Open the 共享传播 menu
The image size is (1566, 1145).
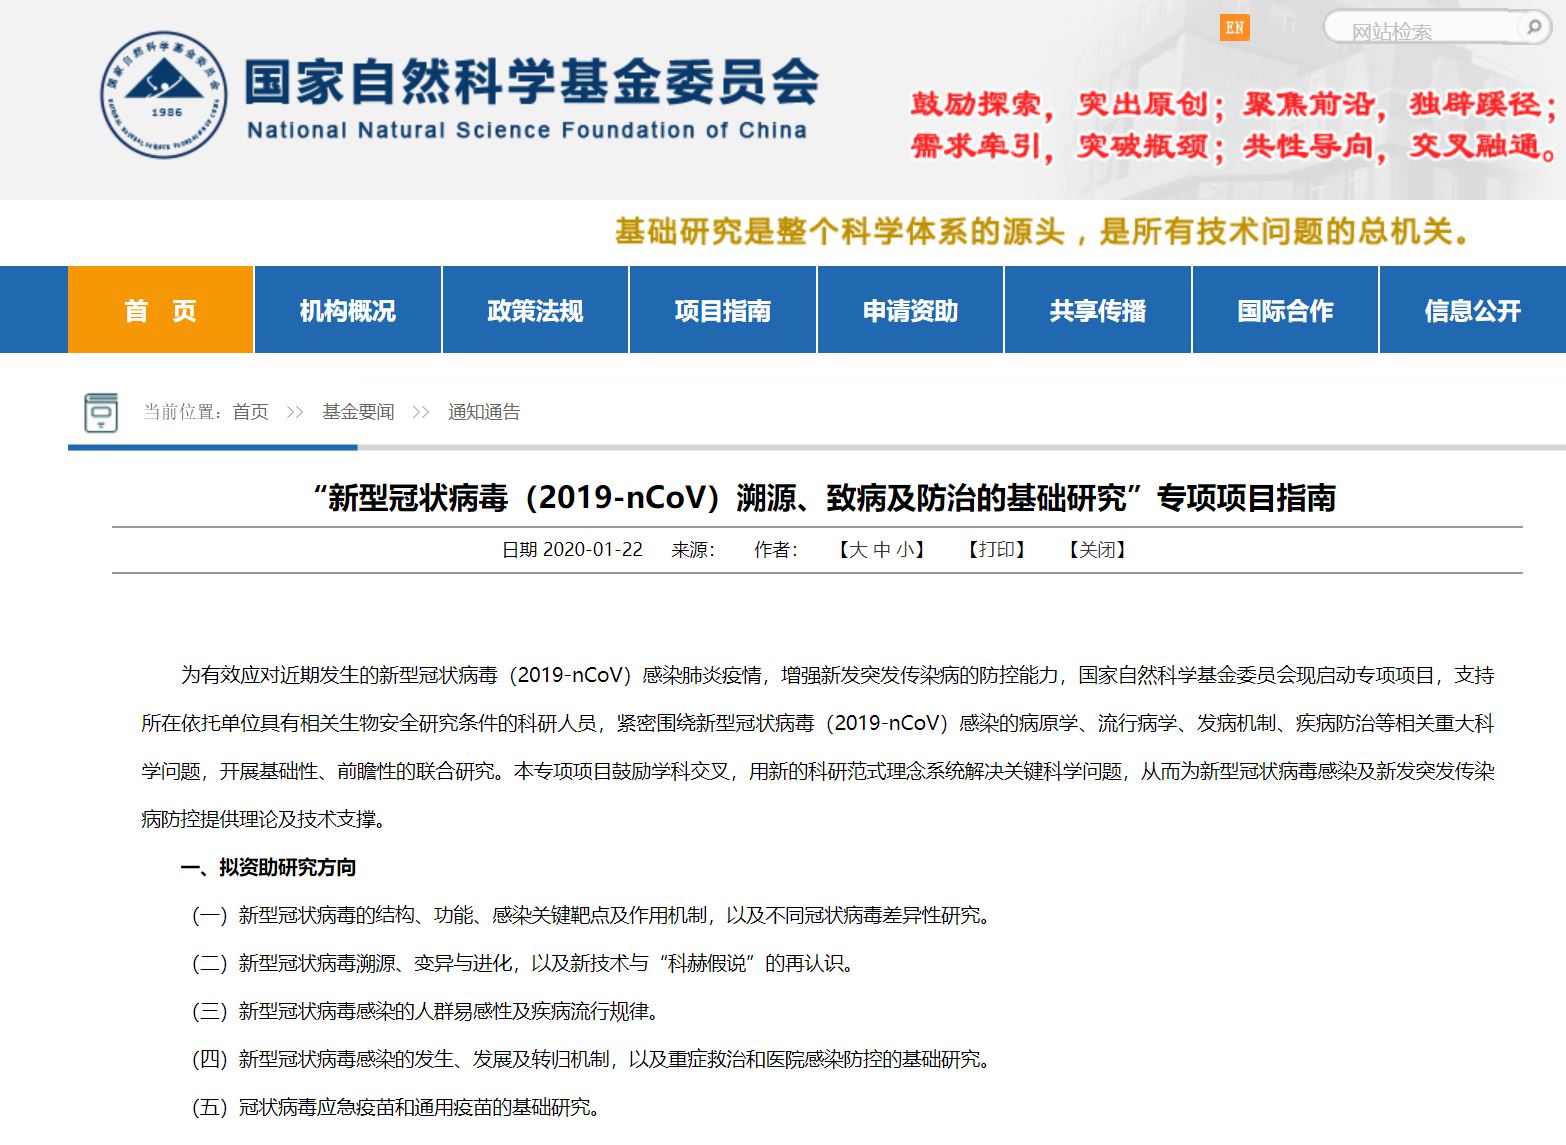(1097, 311)
